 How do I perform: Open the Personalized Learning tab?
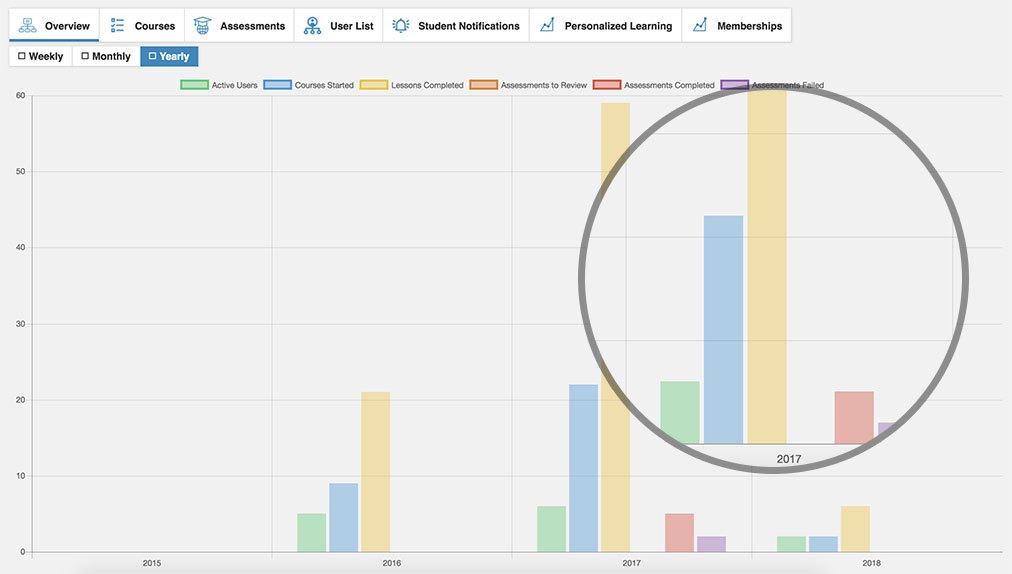pos(617,26)
